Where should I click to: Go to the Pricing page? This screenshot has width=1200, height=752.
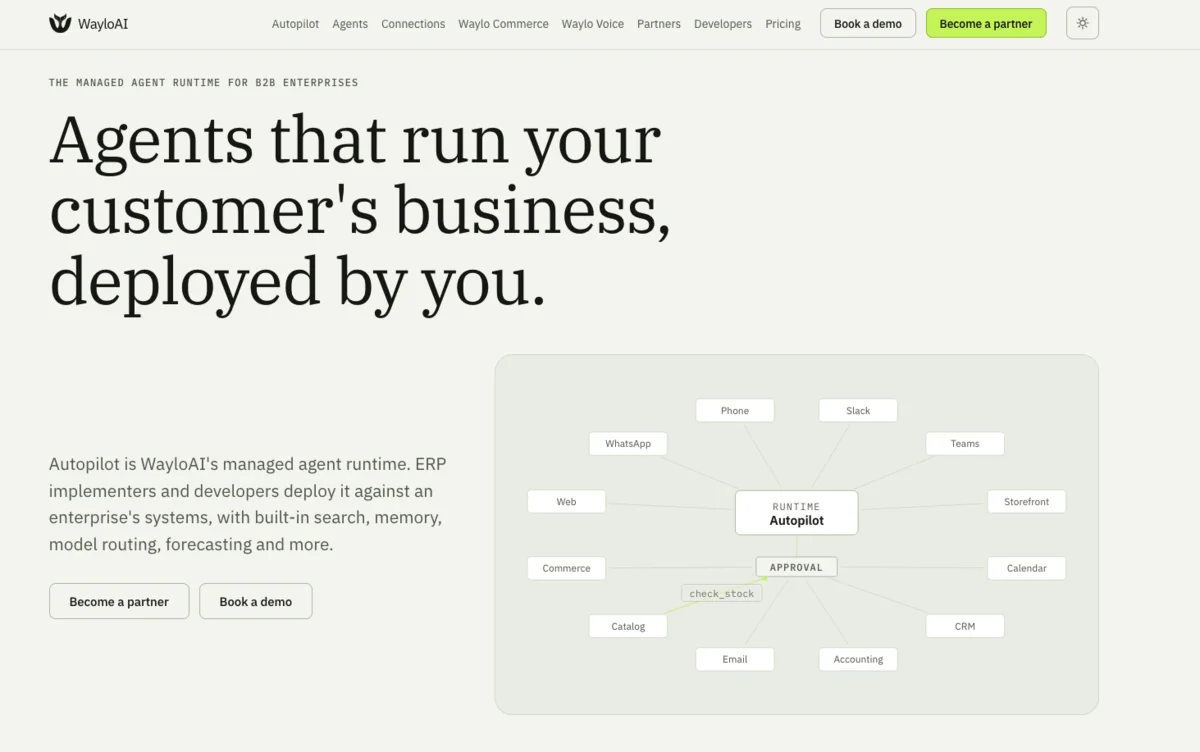pyautogui.click(x=783, y=24)
